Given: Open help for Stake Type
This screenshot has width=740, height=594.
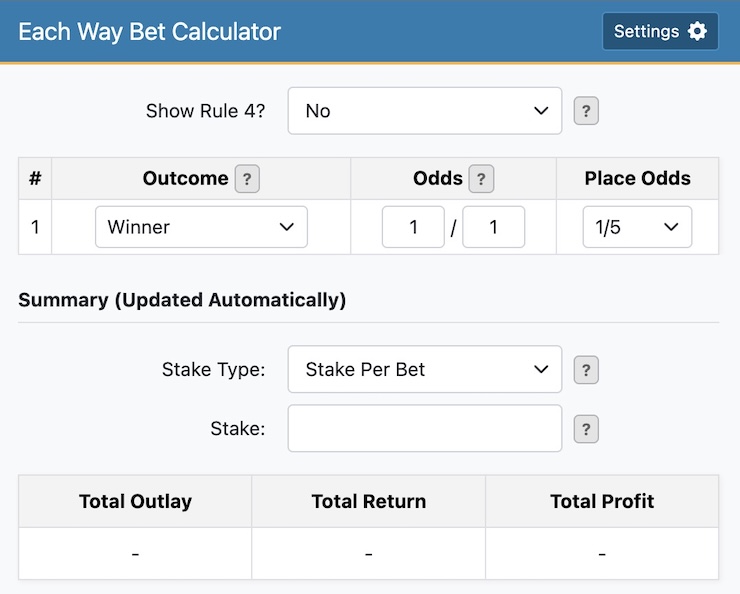Looking at the screenshot, I should point(586,370).
